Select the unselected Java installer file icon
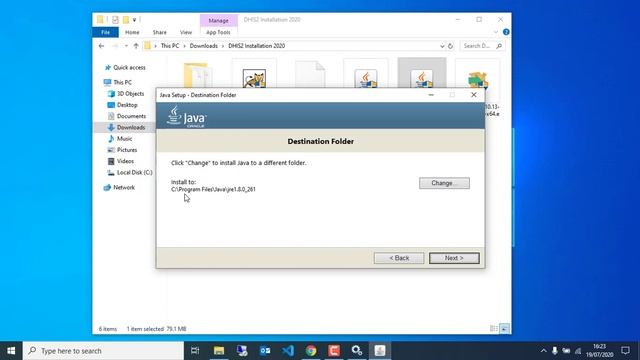 point(366,78)
